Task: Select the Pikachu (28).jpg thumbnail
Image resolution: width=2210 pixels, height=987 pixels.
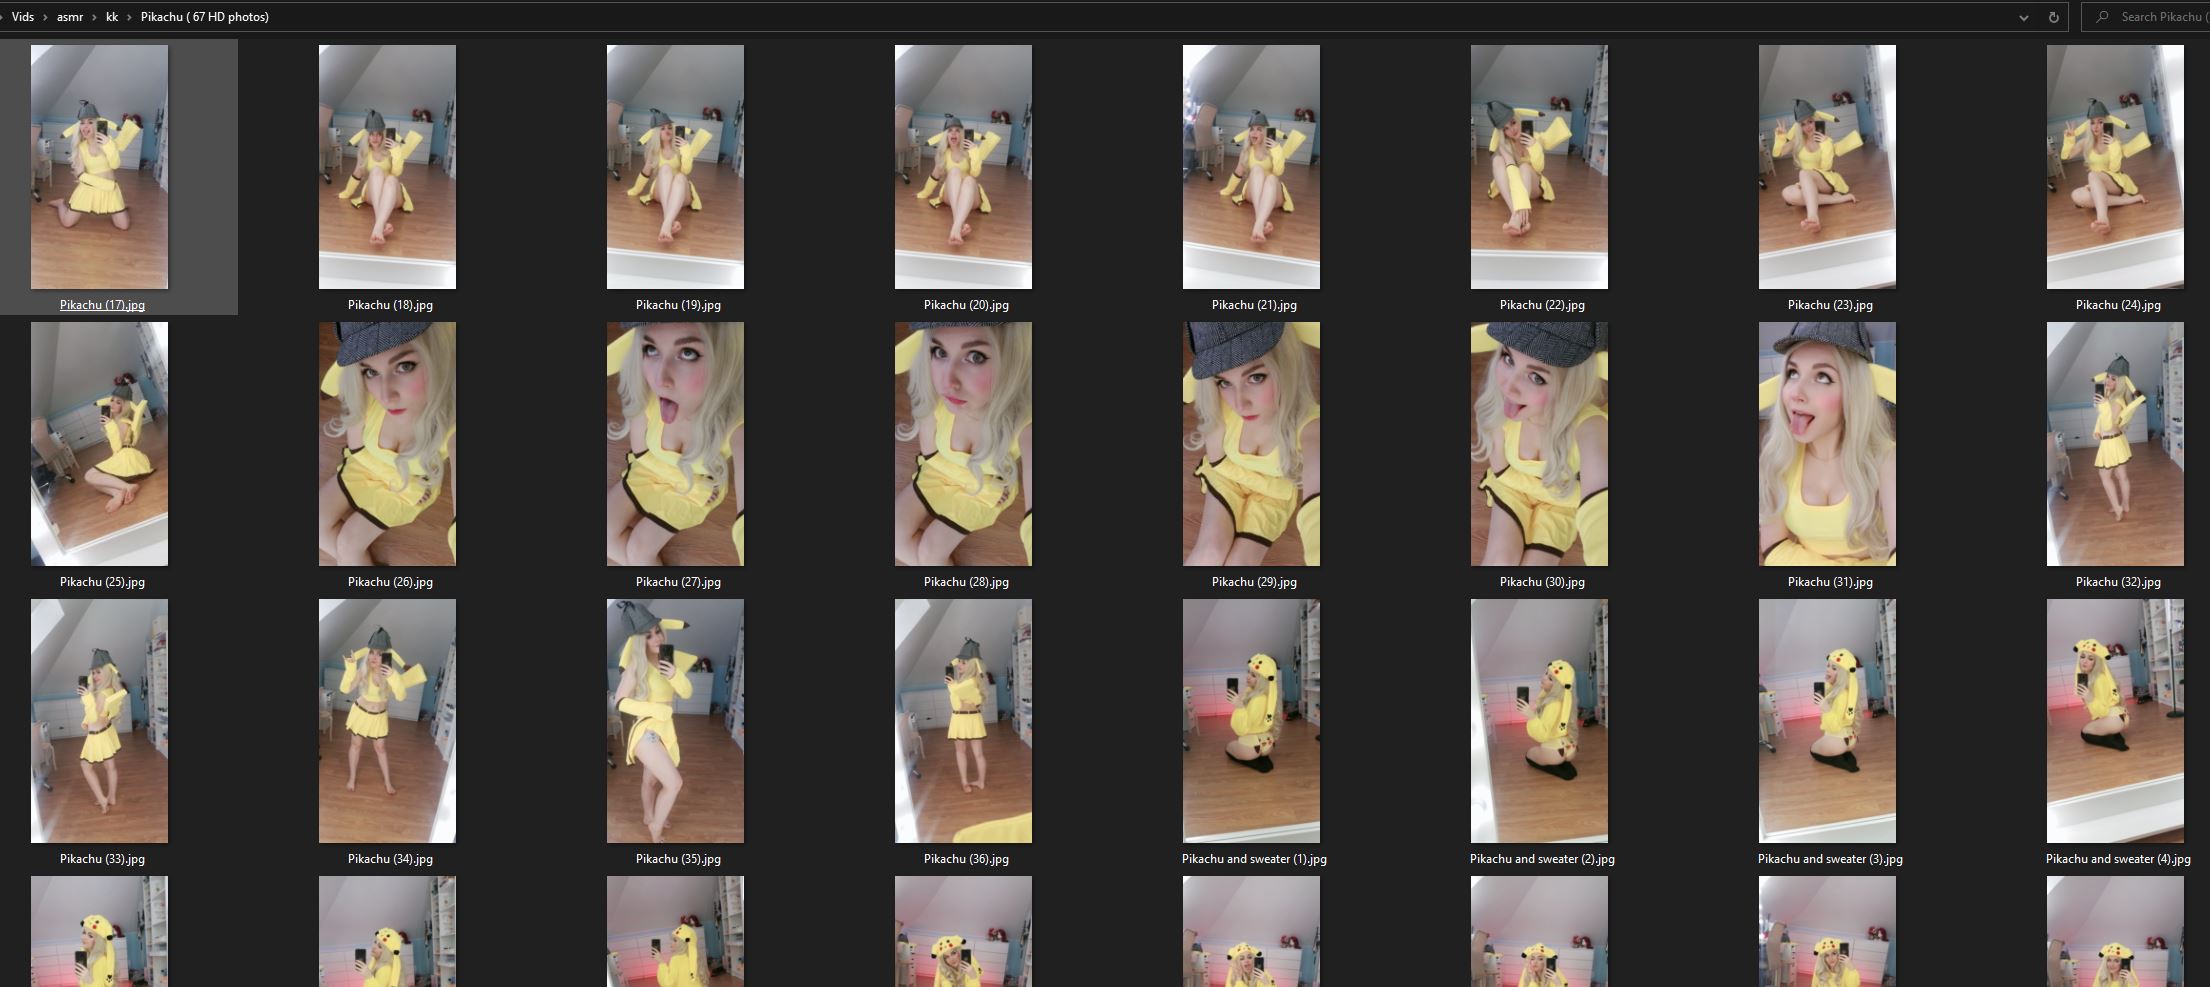Action: [963, 444]
